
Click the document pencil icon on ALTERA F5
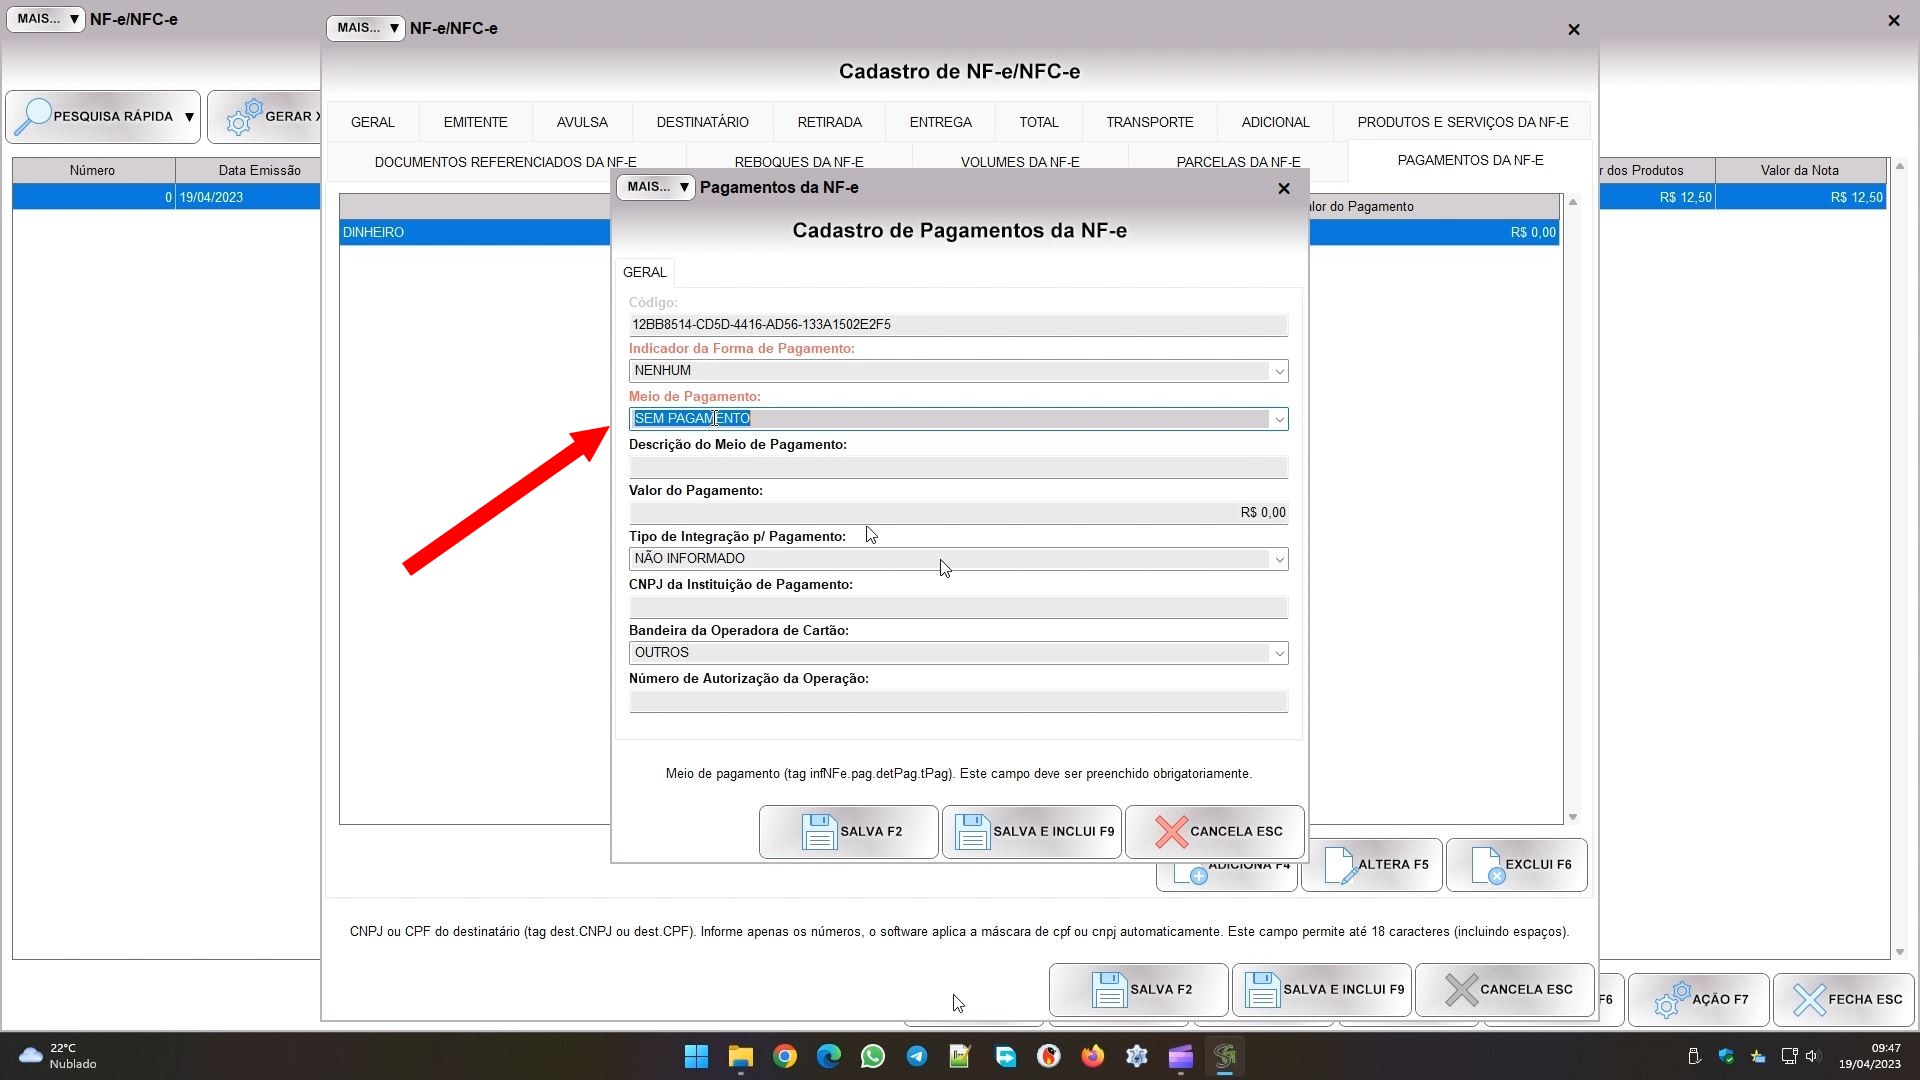click(1339, 866)
